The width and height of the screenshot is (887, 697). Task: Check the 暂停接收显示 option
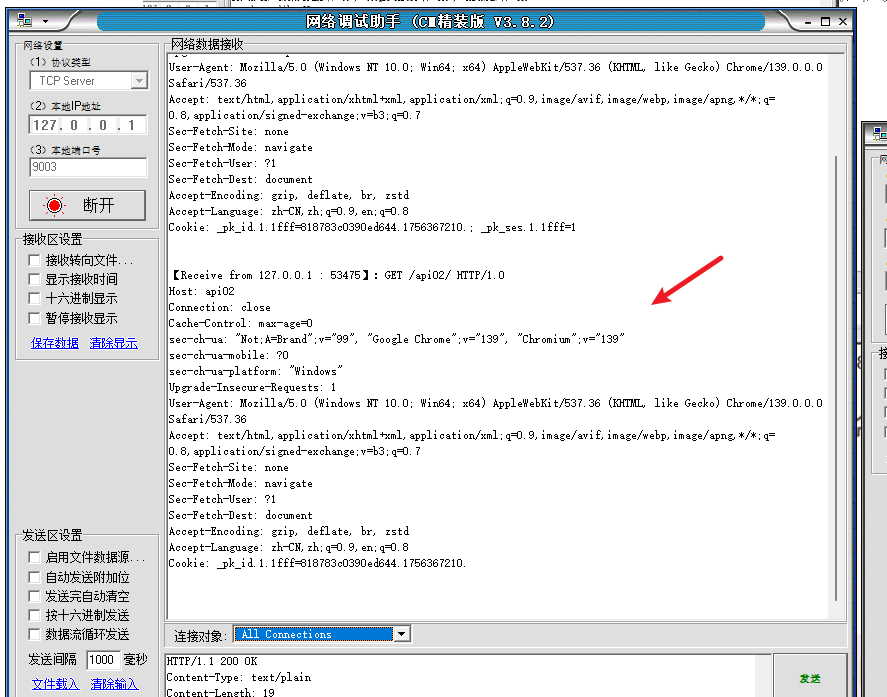coord(35,318)
